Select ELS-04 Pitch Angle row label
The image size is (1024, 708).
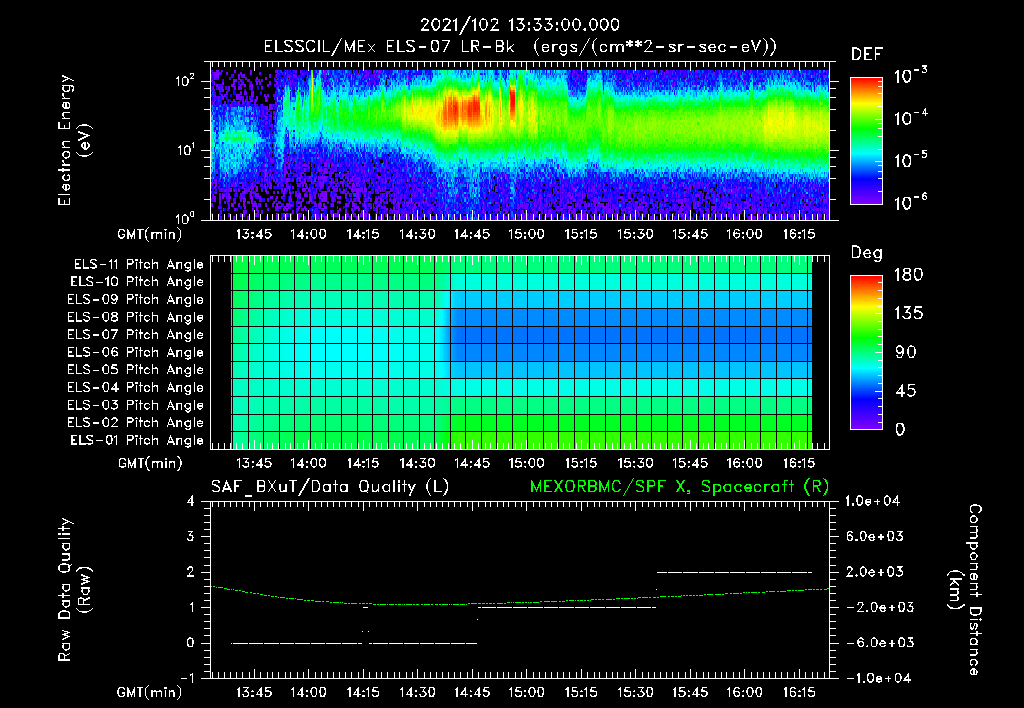tap(135, 387)
